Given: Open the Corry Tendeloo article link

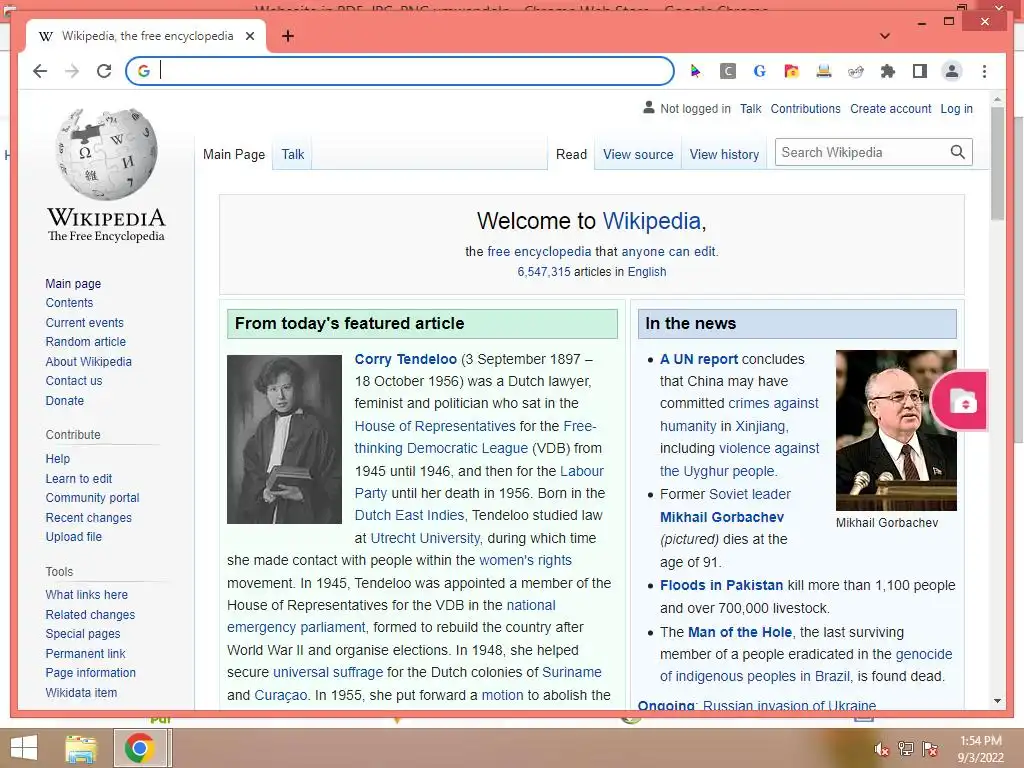Looking at the screenshot, I should point(406,359).
